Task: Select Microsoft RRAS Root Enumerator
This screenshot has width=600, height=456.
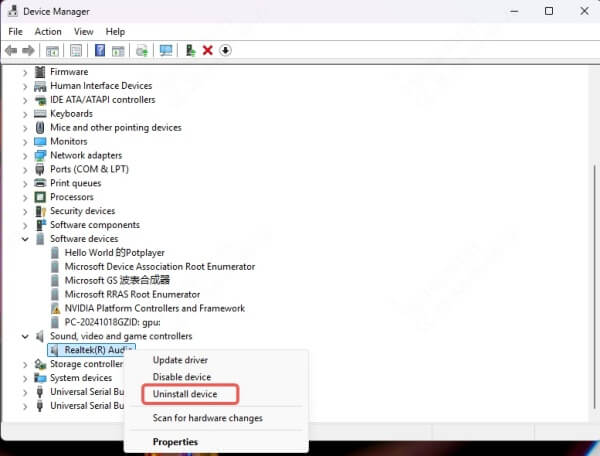Action: 132,294
